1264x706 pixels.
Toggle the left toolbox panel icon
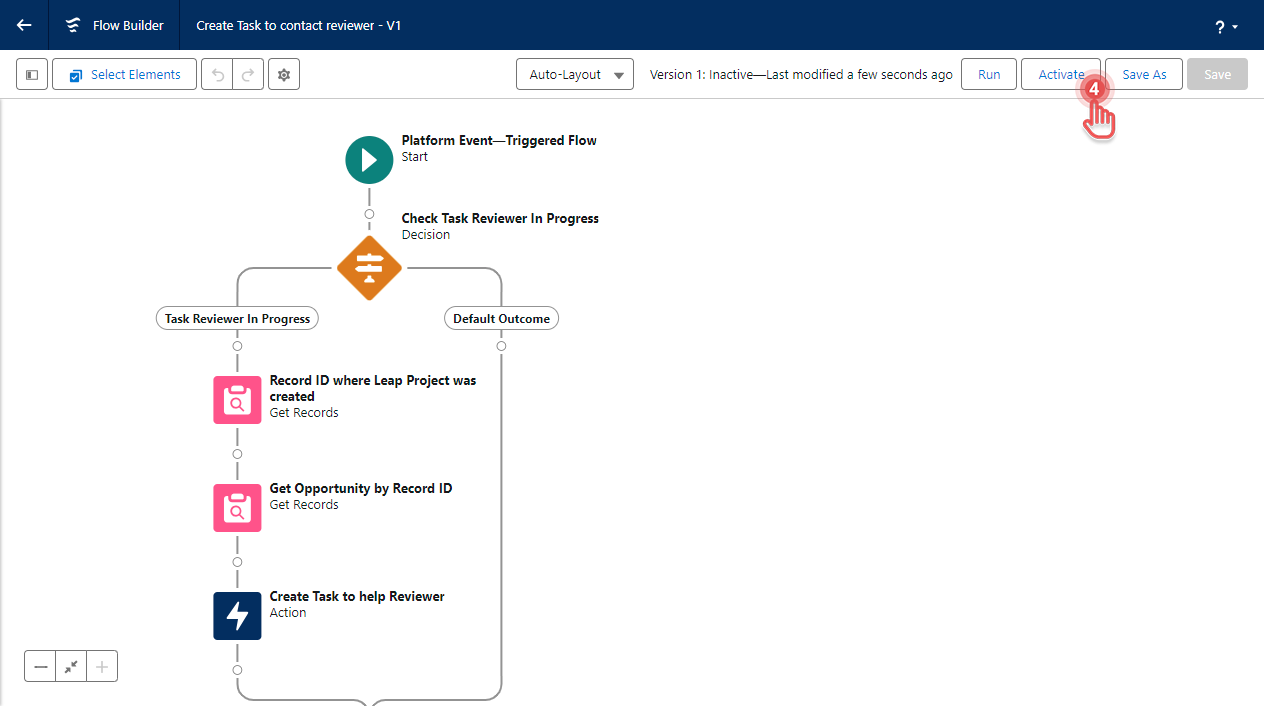point(32,75)
